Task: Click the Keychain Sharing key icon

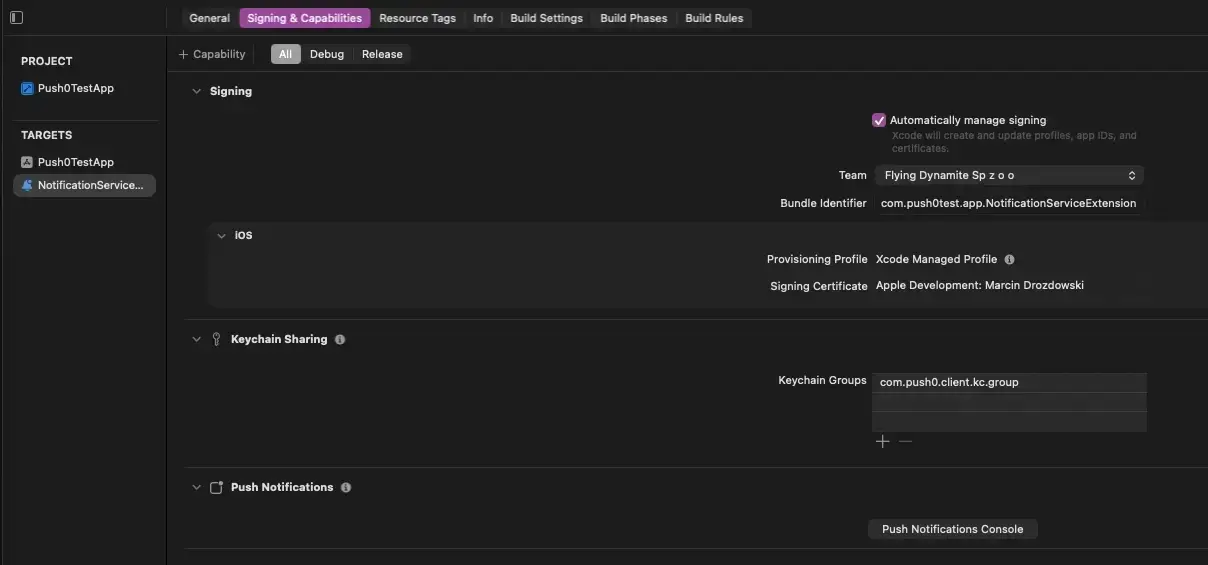Action: (216, 339)
